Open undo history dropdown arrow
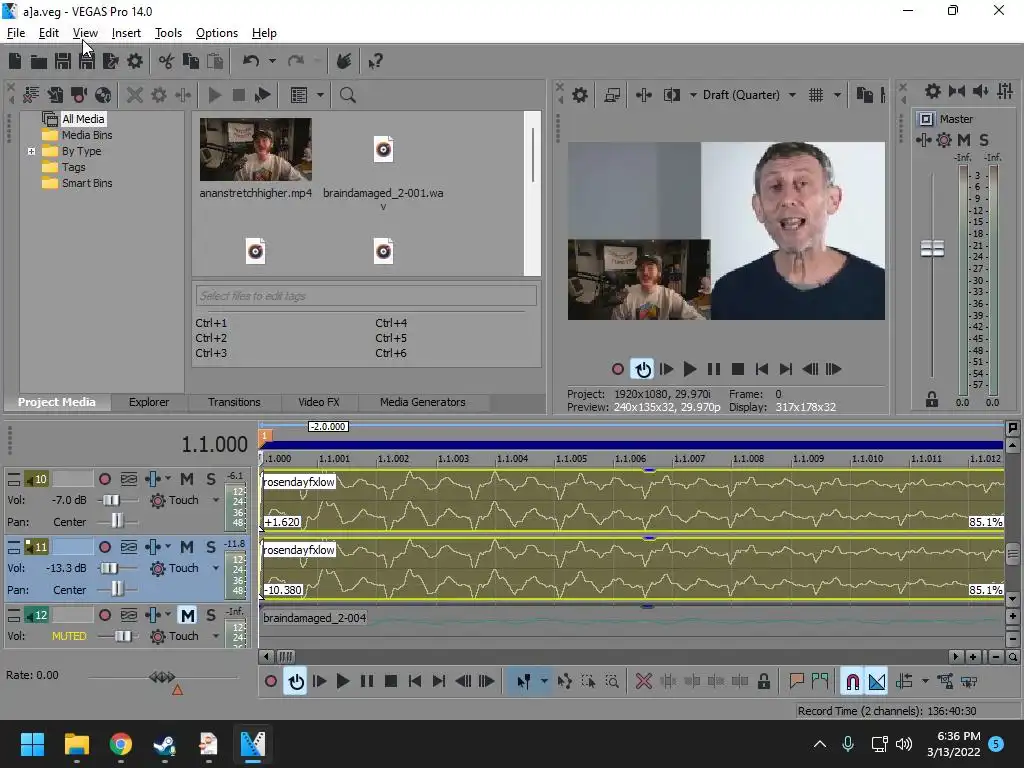 272,61
